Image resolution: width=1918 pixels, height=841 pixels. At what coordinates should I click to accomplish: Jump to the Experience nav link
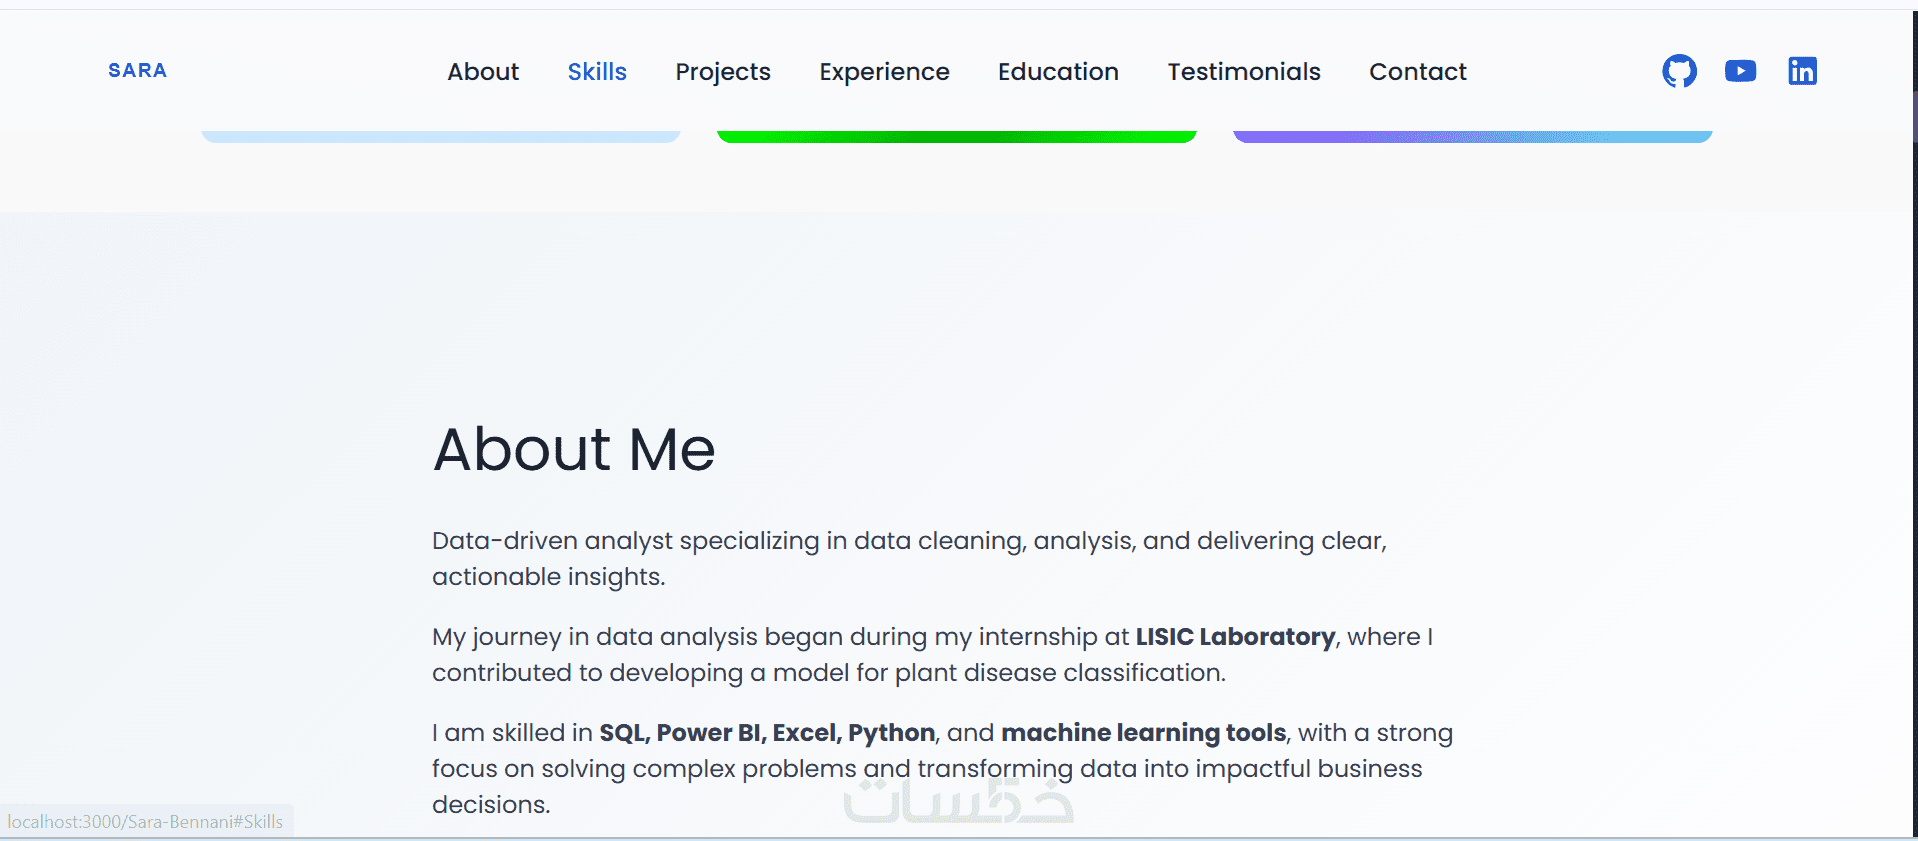(884, 72)
